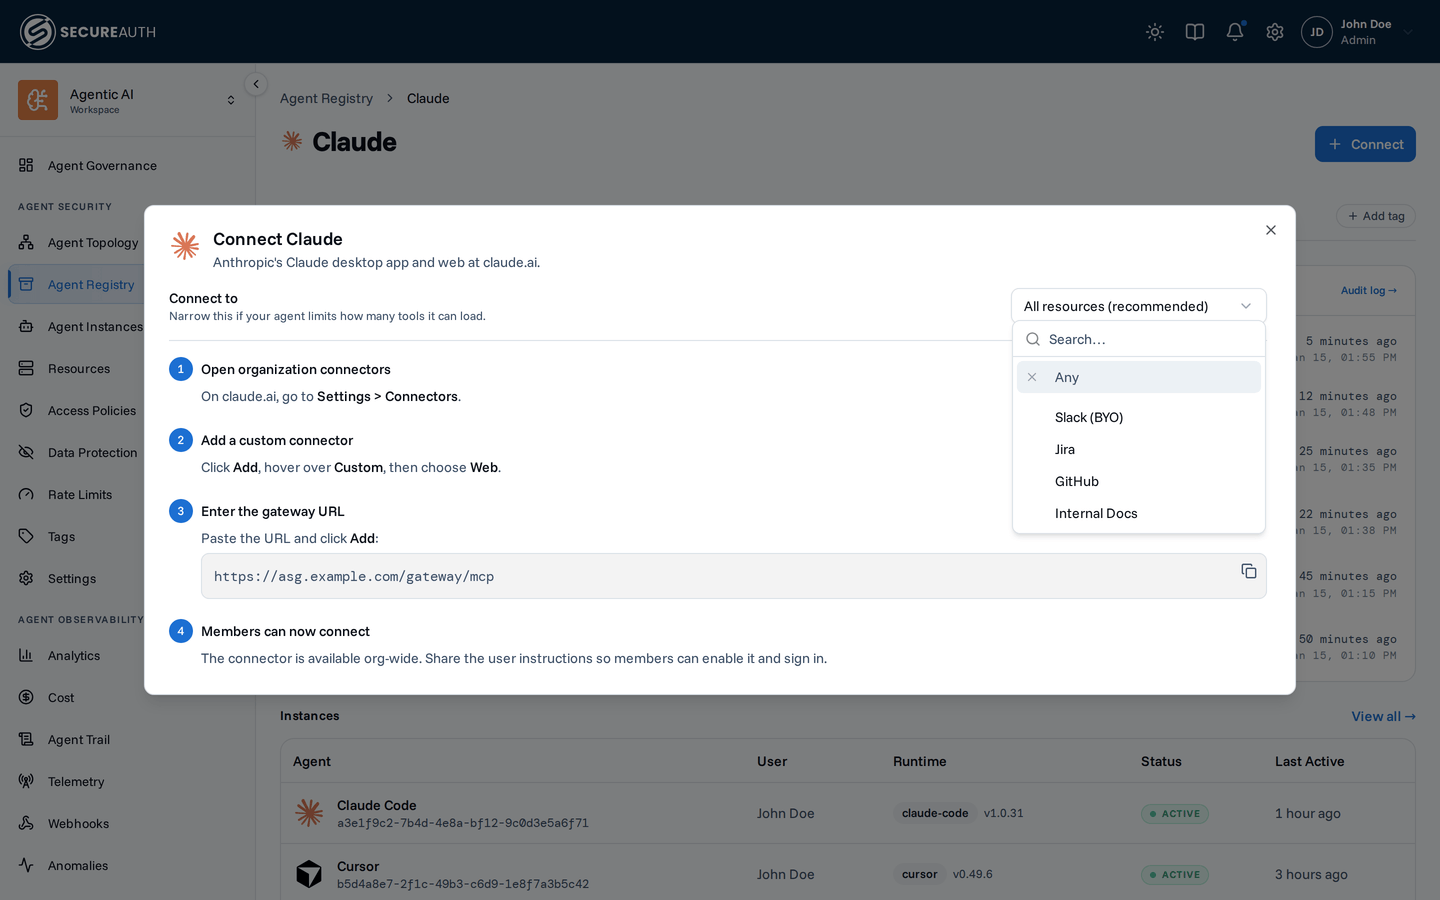Click the Data Protection eye-off icon
This screenshot has height=900, width=1440.
(x=26, y=452)
